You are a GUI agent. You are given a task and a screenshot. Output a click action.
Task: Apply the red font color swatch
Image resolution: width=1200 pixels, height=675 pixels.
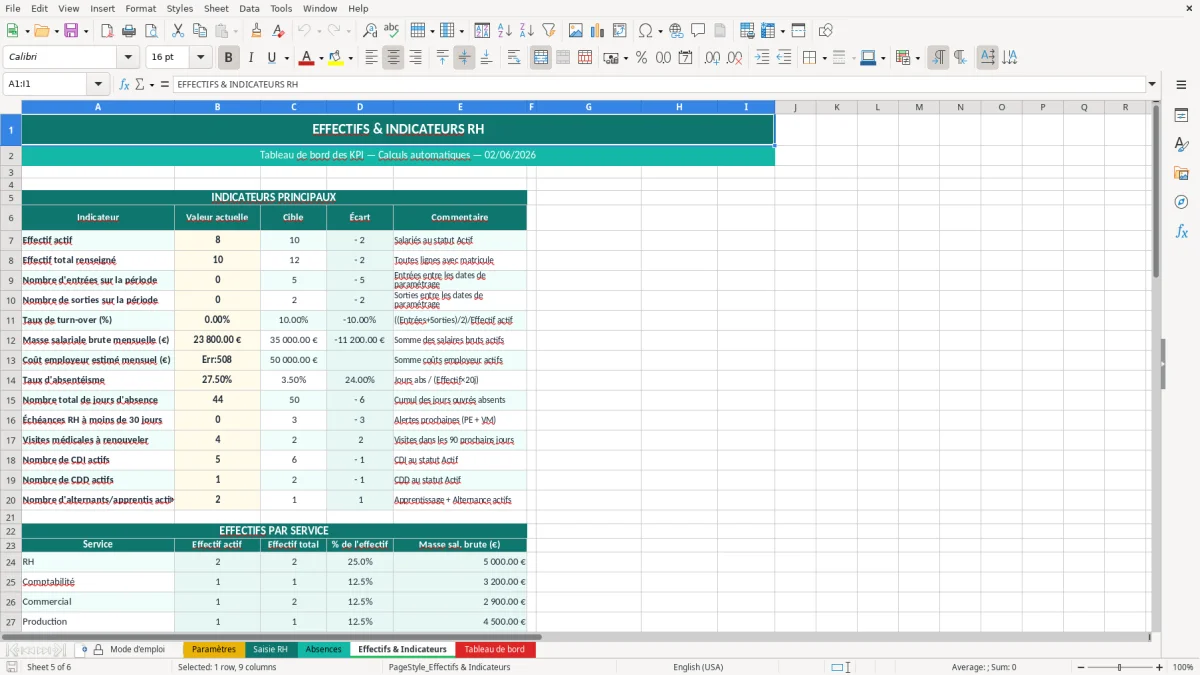(x=306, y=58)
